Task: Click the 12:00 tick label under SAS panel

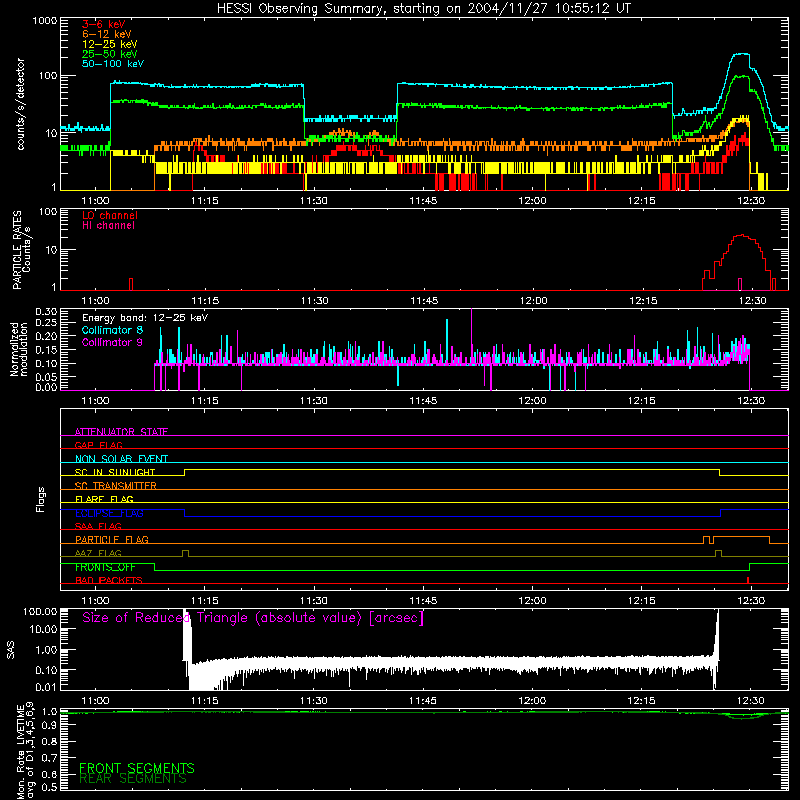Action: [532, 701]
